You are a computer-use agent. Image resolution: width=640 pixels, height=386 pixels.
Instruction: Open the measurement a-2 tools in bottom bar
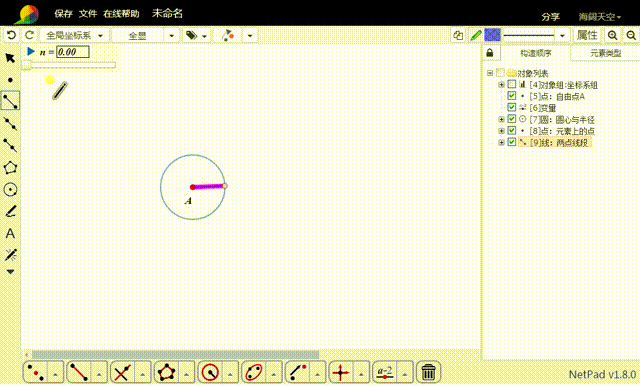(384, 372)
